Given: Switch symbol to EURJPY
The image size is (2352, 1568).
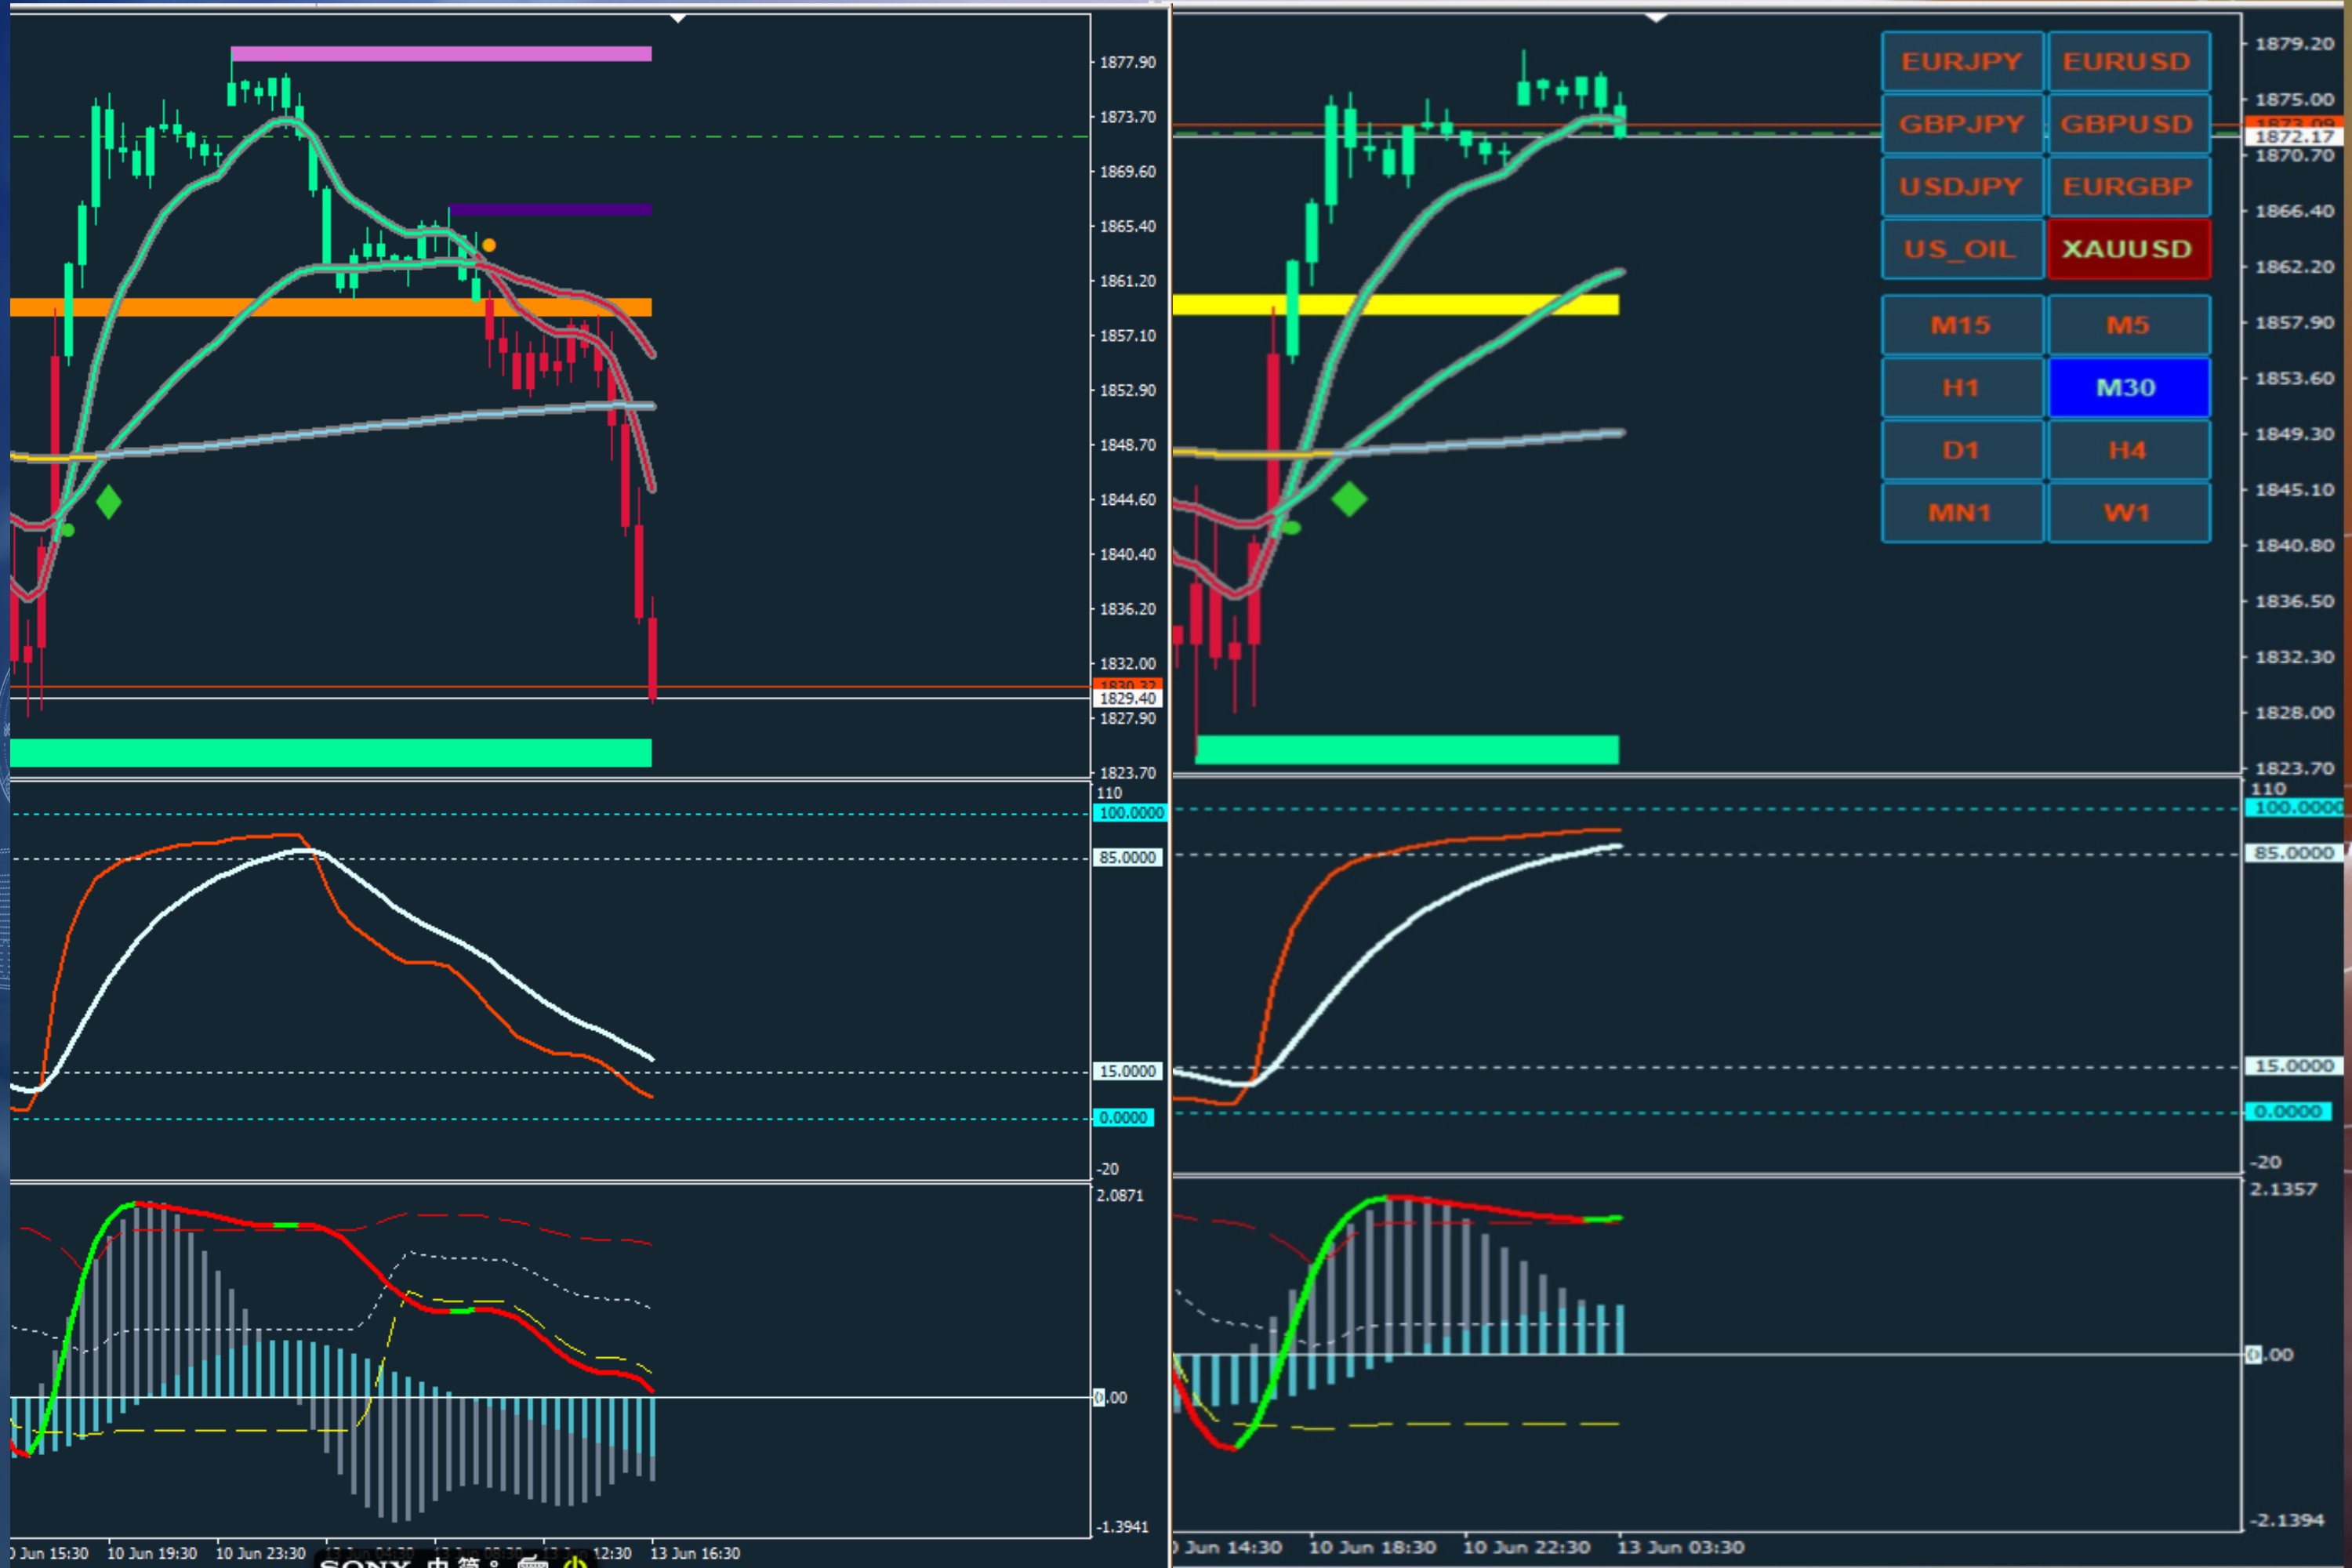Looking at the screenshot, I should (x=1961, y=62).
